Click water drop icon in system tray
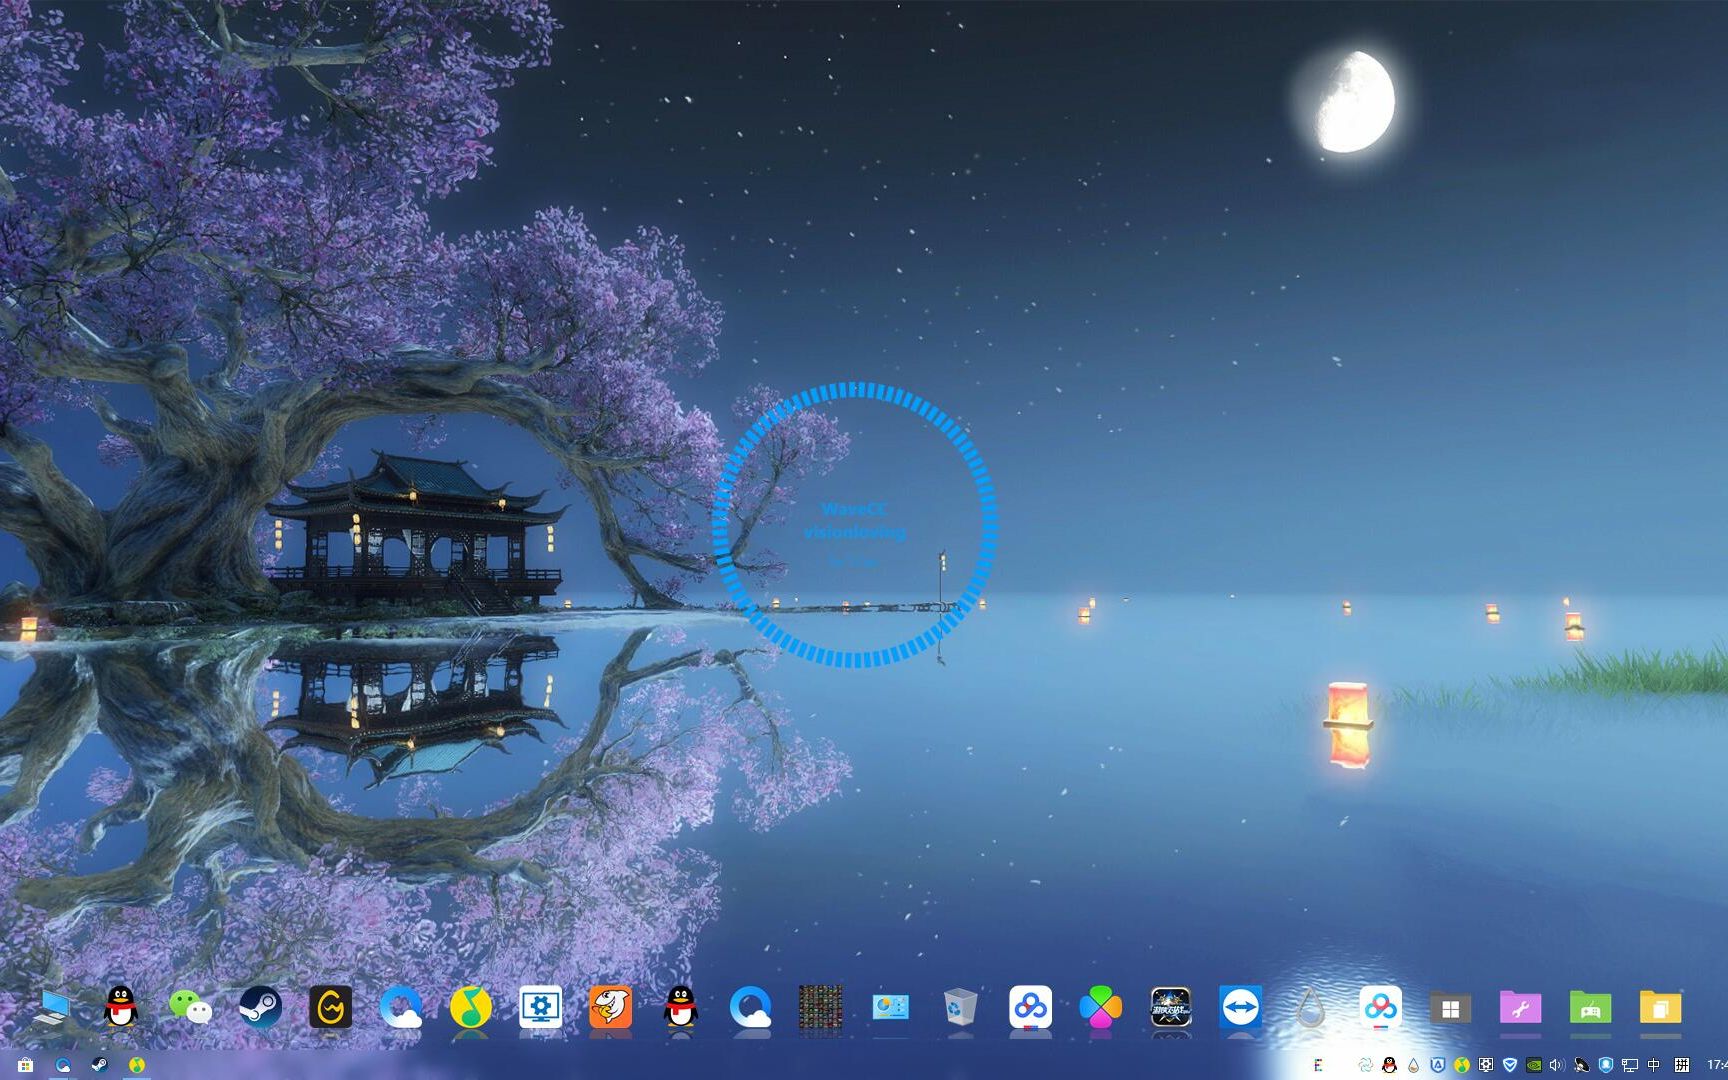 1413,1066
